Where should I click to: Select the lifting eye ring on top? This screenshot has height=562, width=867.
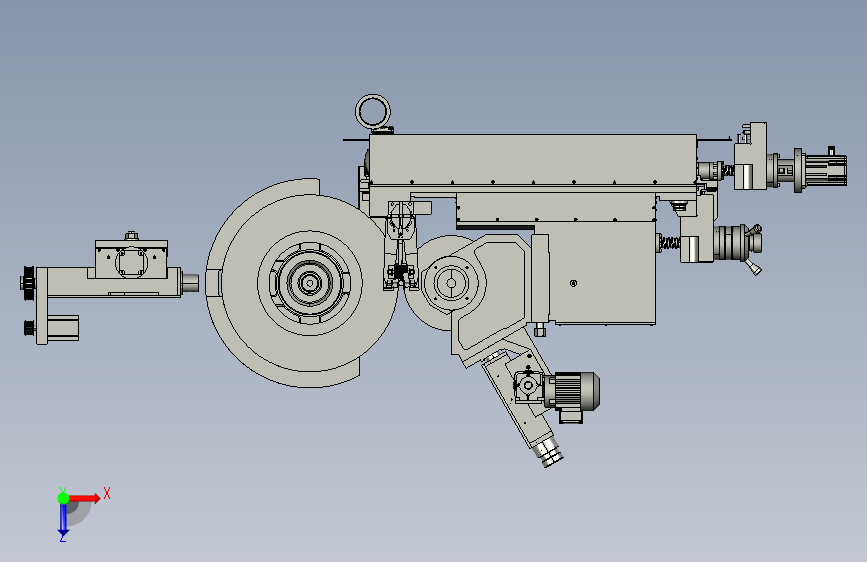[x=373, y=111]
